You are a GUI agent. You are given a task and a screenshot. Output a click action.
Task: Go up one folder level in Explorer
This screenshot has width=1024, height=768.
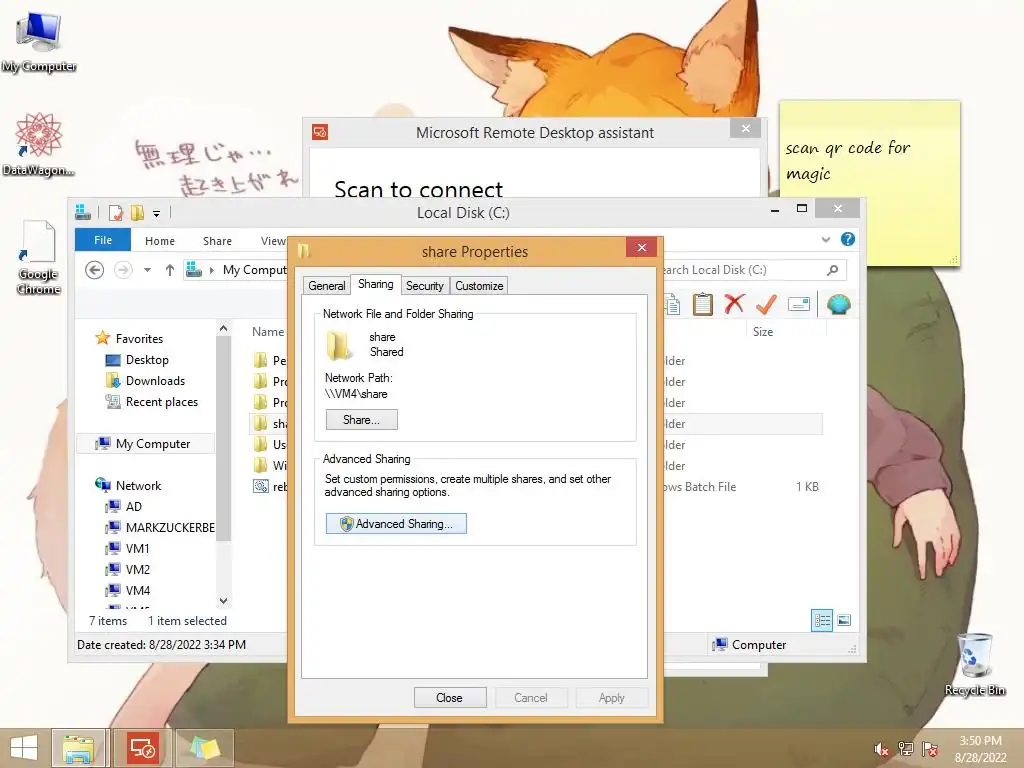(170, 270)
